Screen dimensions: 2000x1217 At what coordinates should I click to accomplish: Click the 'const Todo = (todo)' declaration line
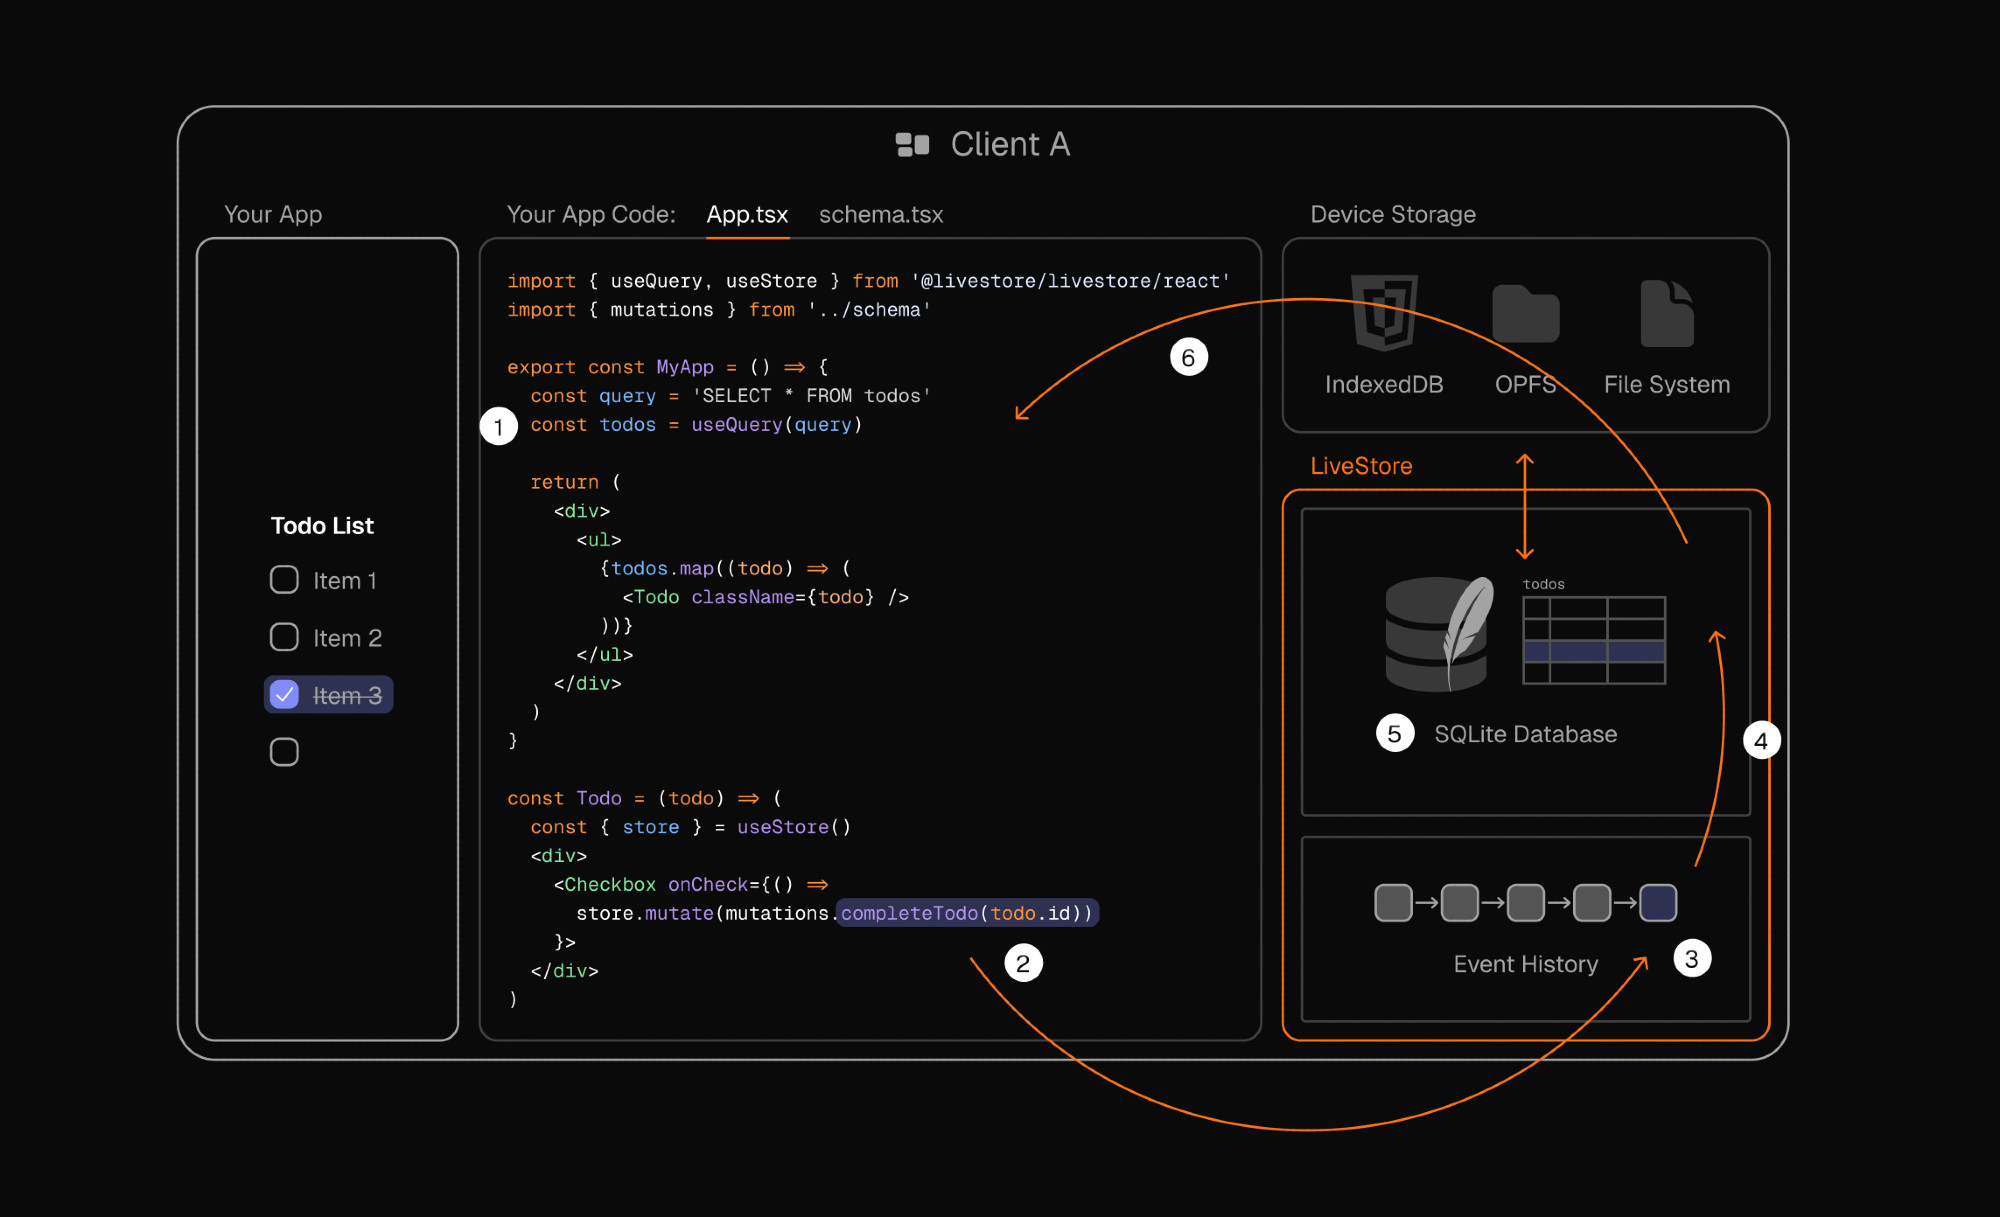tap(645, 798)
